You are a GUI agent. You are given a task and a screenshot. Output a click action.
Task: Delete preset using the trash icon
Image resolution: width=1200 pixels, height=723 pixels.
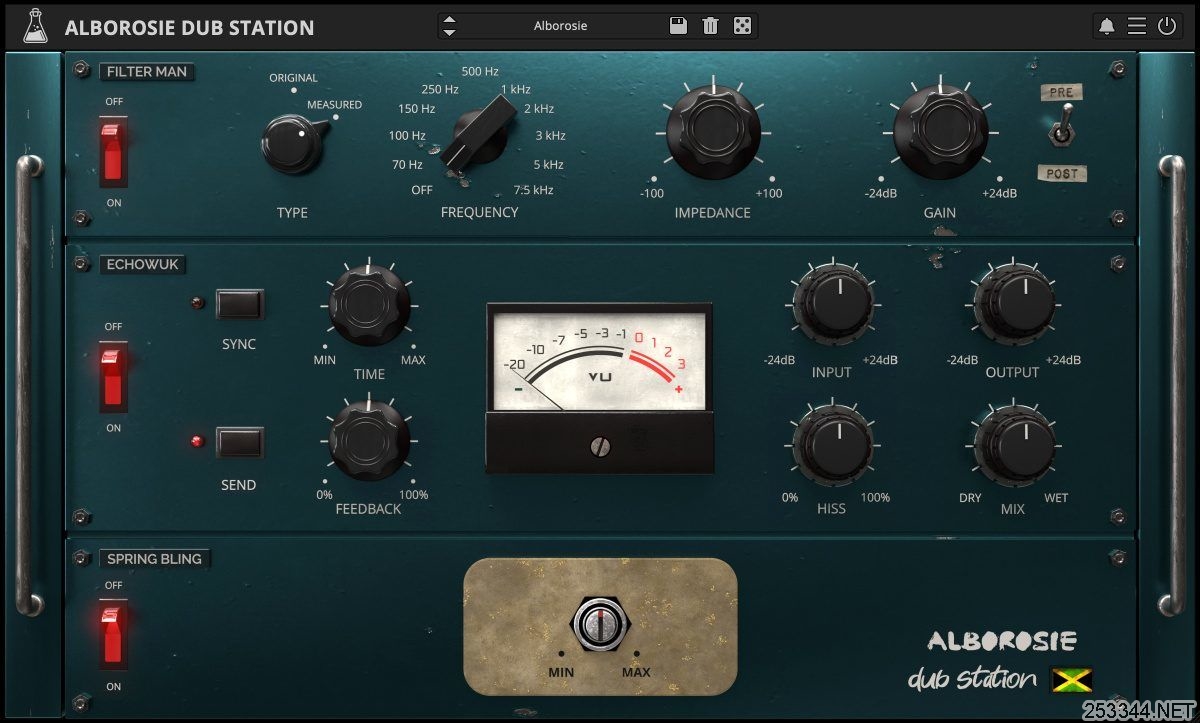pyautogui.click(x=710, y=26)
